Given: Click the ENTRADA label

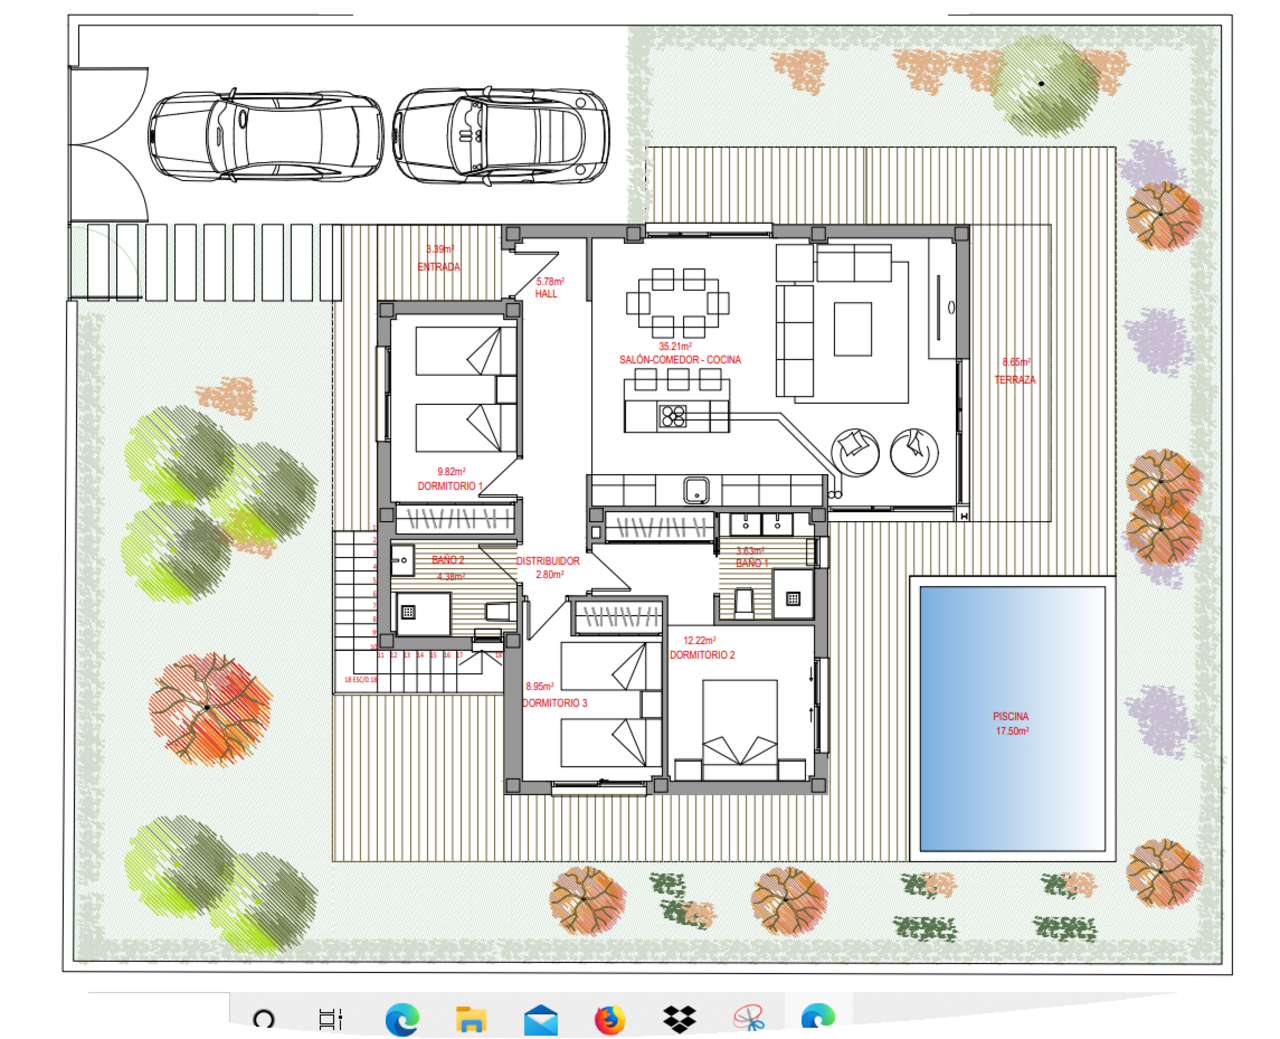Looking at the screenshot, I should pos(439,267).
